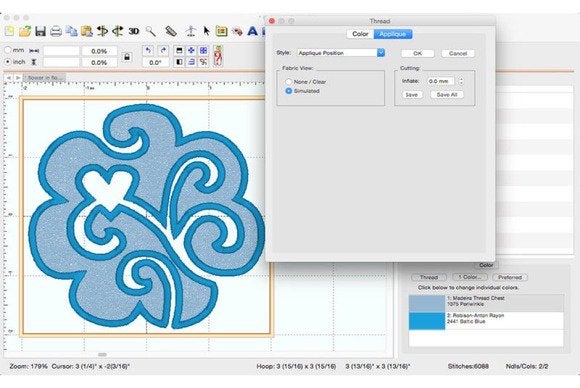Screen dimensions: 580x388
Task: Select the magnifying glass zoom tool
Action: click(x=150, y=31)
